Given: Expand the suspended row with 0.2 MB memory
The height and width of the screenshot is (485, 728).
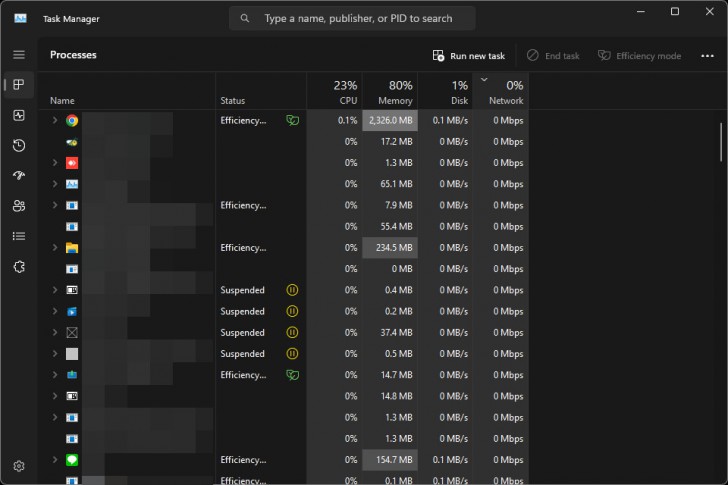Looking at the screenshot, I should point(55,311).
